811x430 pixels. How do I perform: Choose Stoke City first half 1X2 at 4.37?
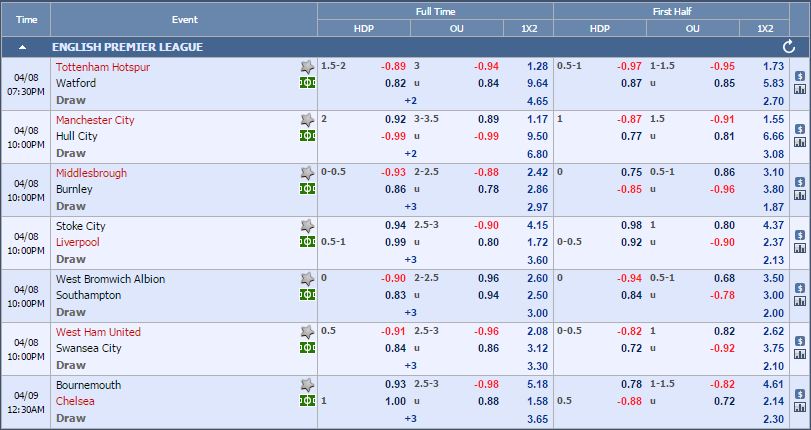tap(774, 226)
